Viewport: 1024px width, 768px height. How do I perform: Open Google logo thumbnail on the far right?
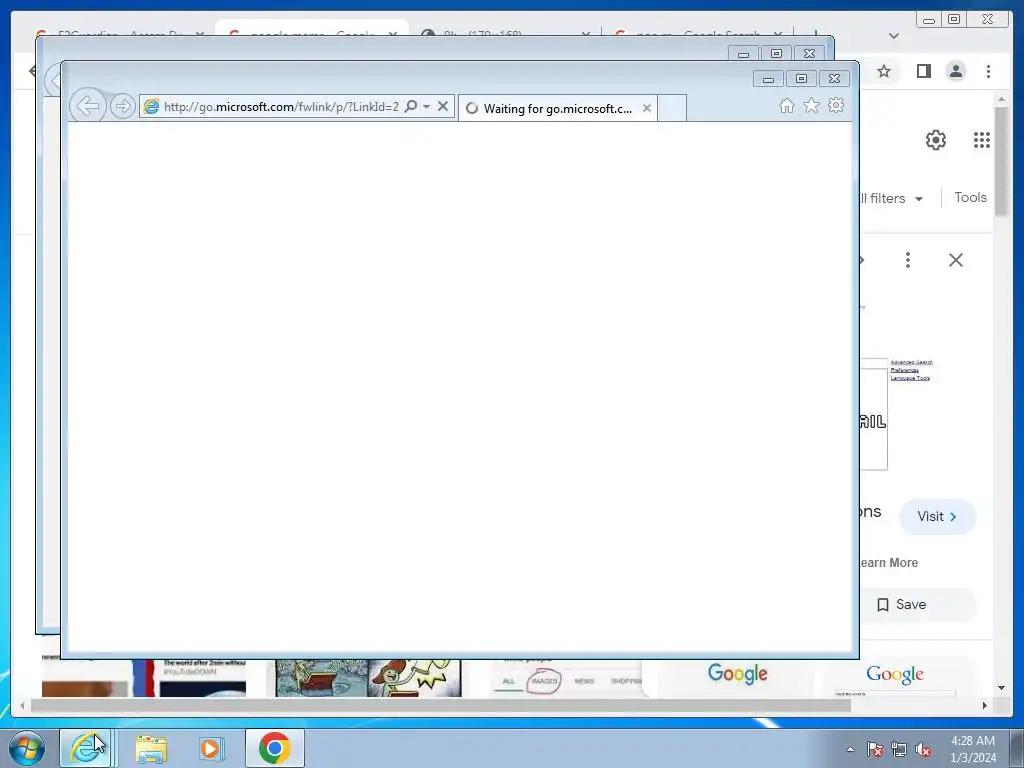895,675
